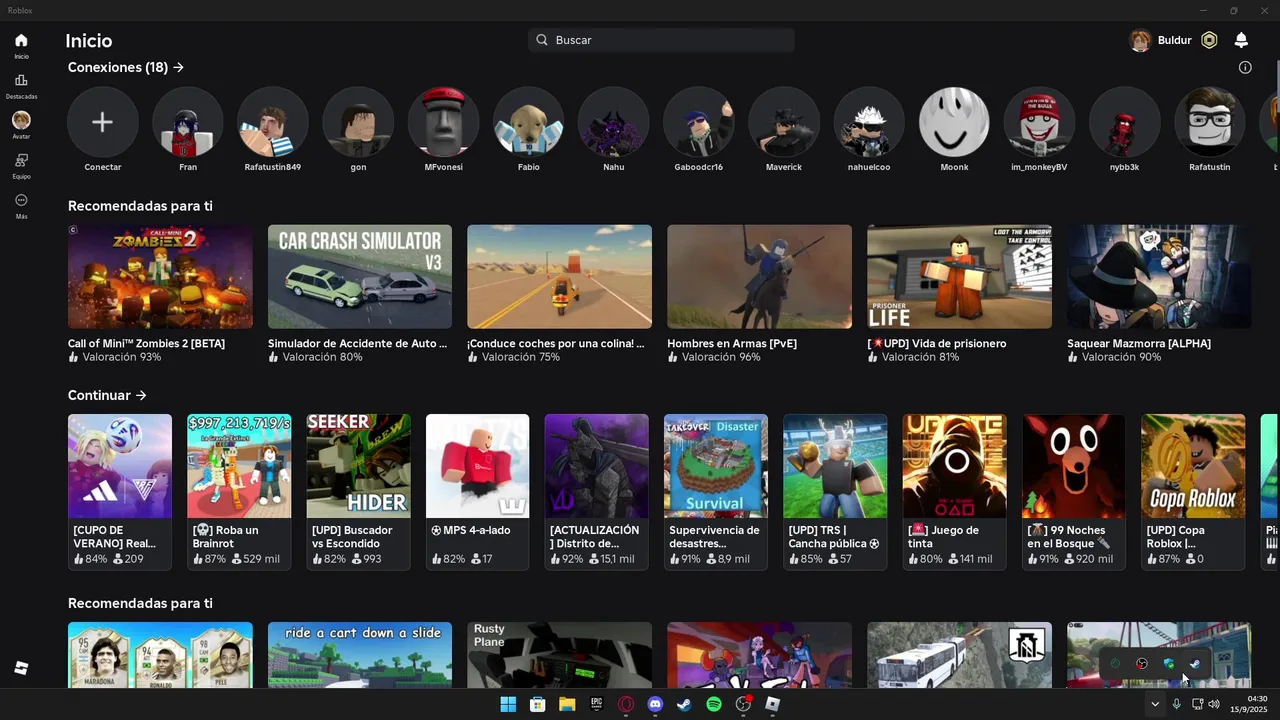
Task: Continue the Copa Roblox game card
Action: (1193, 492)
